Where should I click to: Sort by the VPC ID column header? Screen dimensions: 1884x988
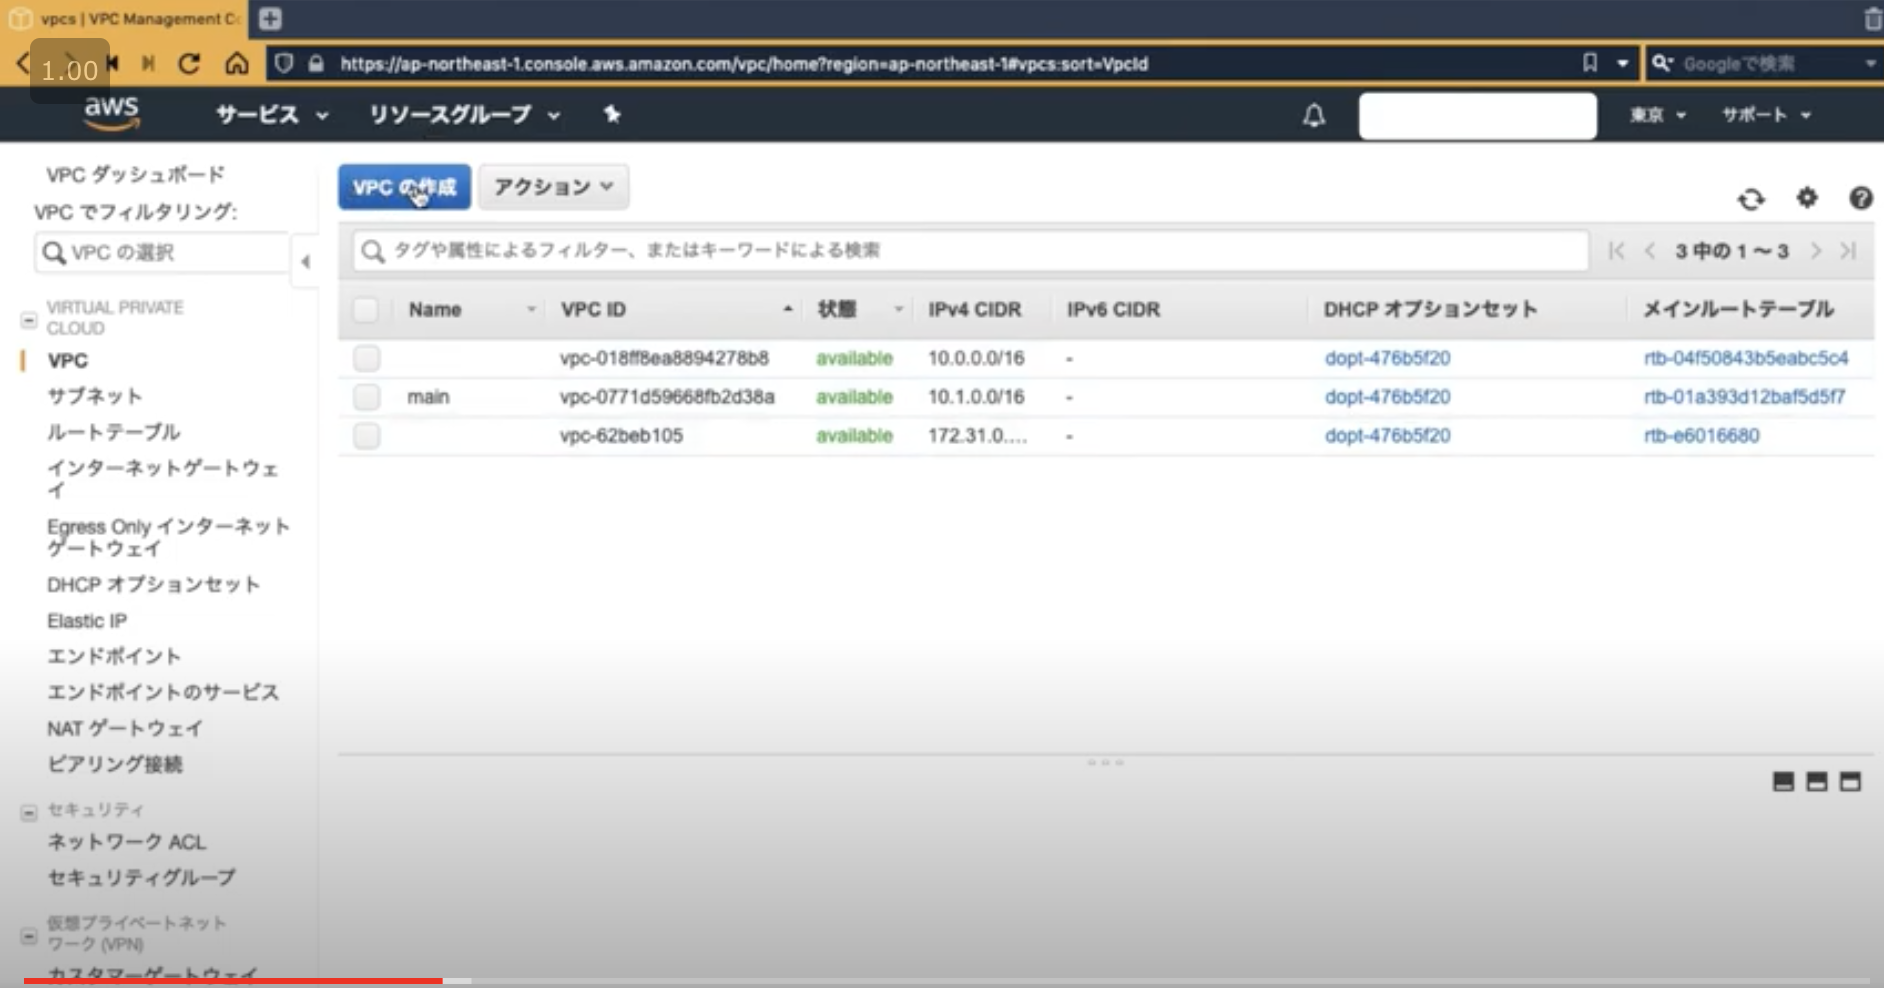594,310
